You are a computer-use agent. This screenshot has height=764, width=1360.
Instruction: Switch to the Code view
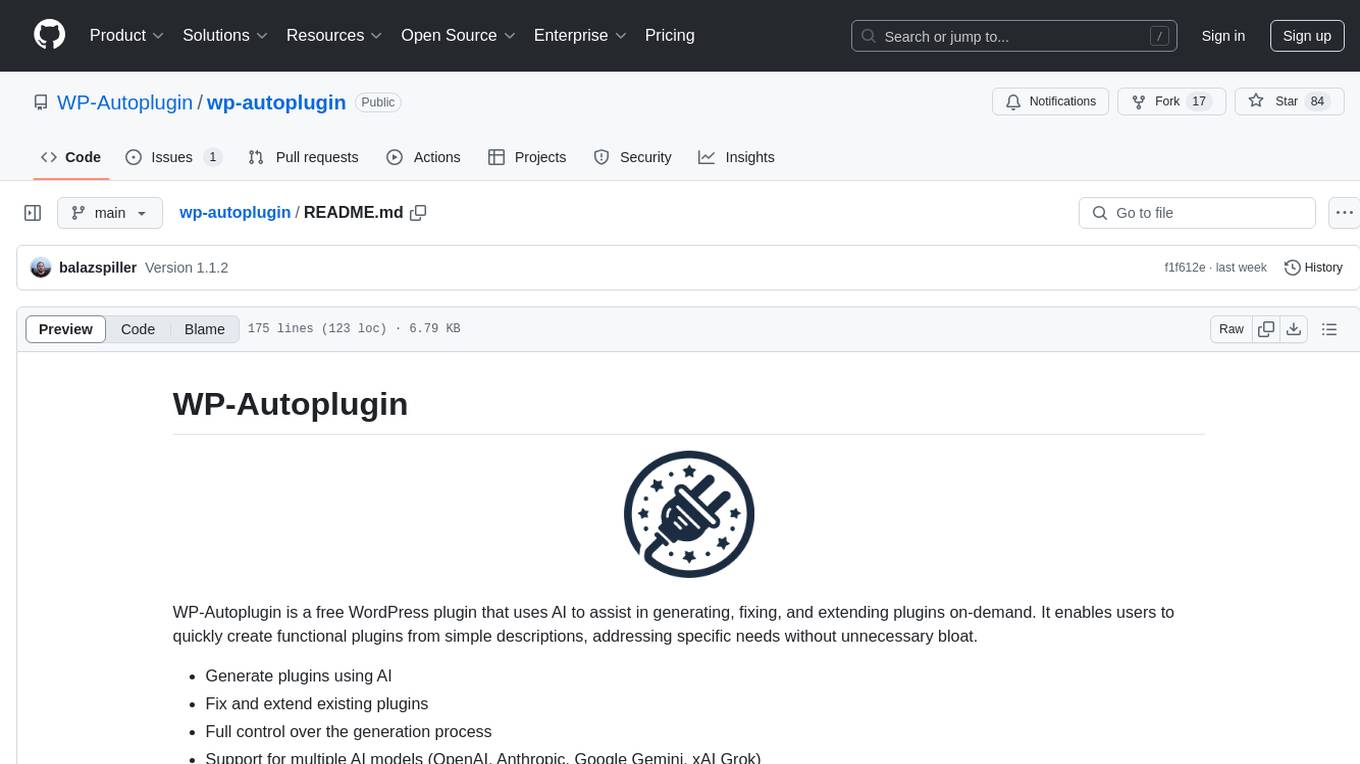coord(138,329)
